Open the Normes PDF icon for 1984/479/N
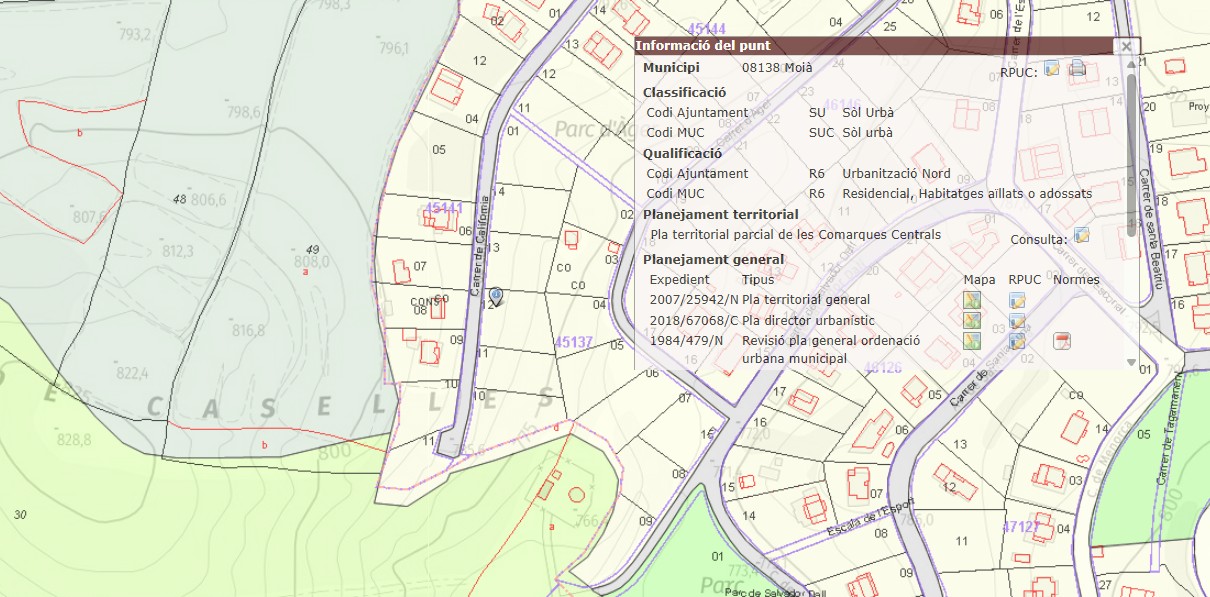The image size is (1210, 597). [x=1062, y=341]
